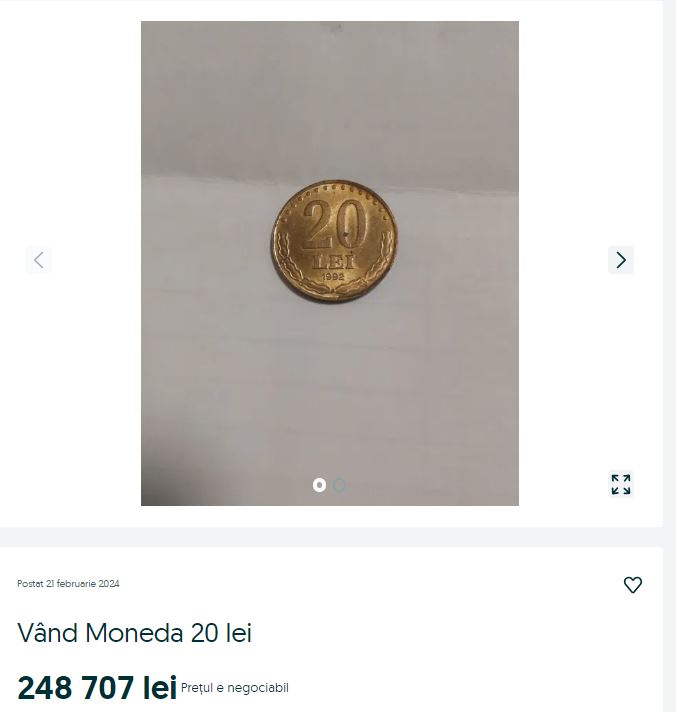Image resolution: width=676 pixels, height=712 pixels.
Task: Click the LEI inscription on the coin
Action: [x=334, y=262]
